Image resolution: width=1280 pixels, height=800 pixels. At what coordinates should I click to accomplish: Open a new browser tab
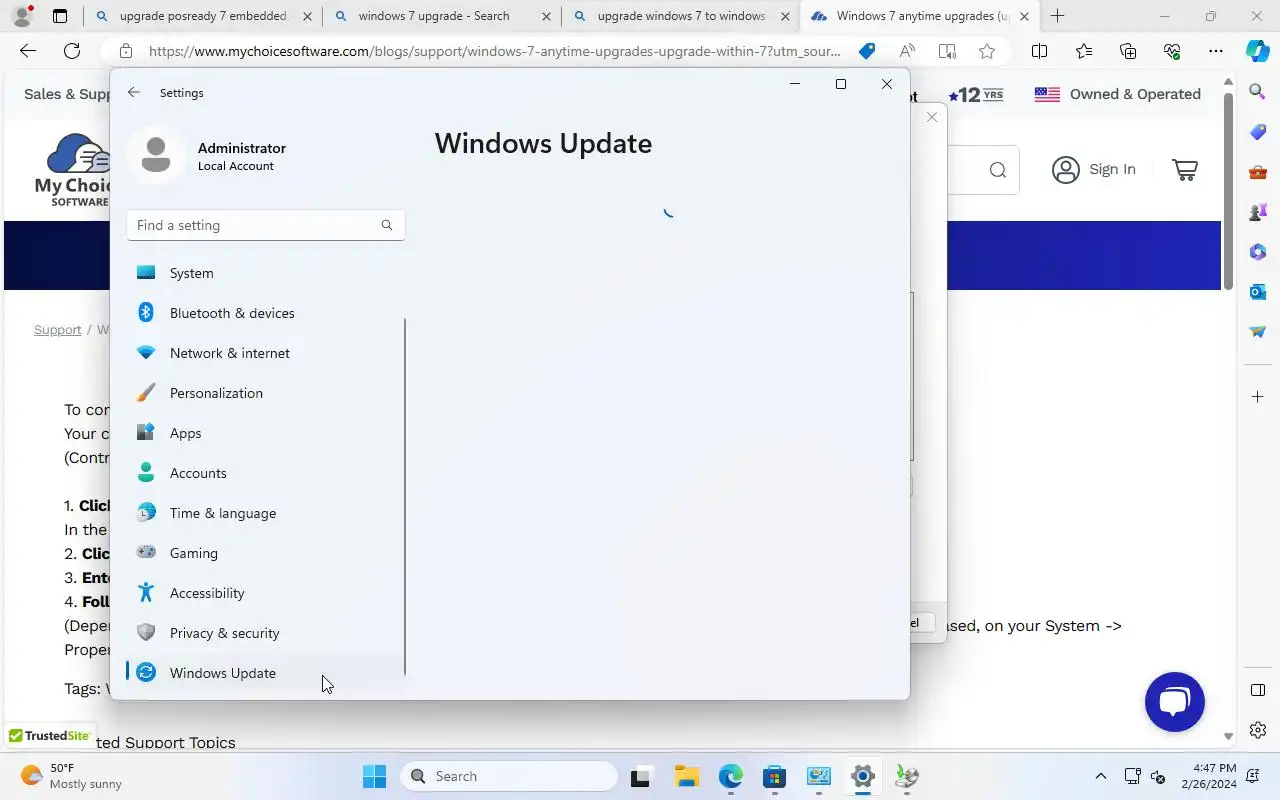pyautogui.click(x=1057, y=16)
